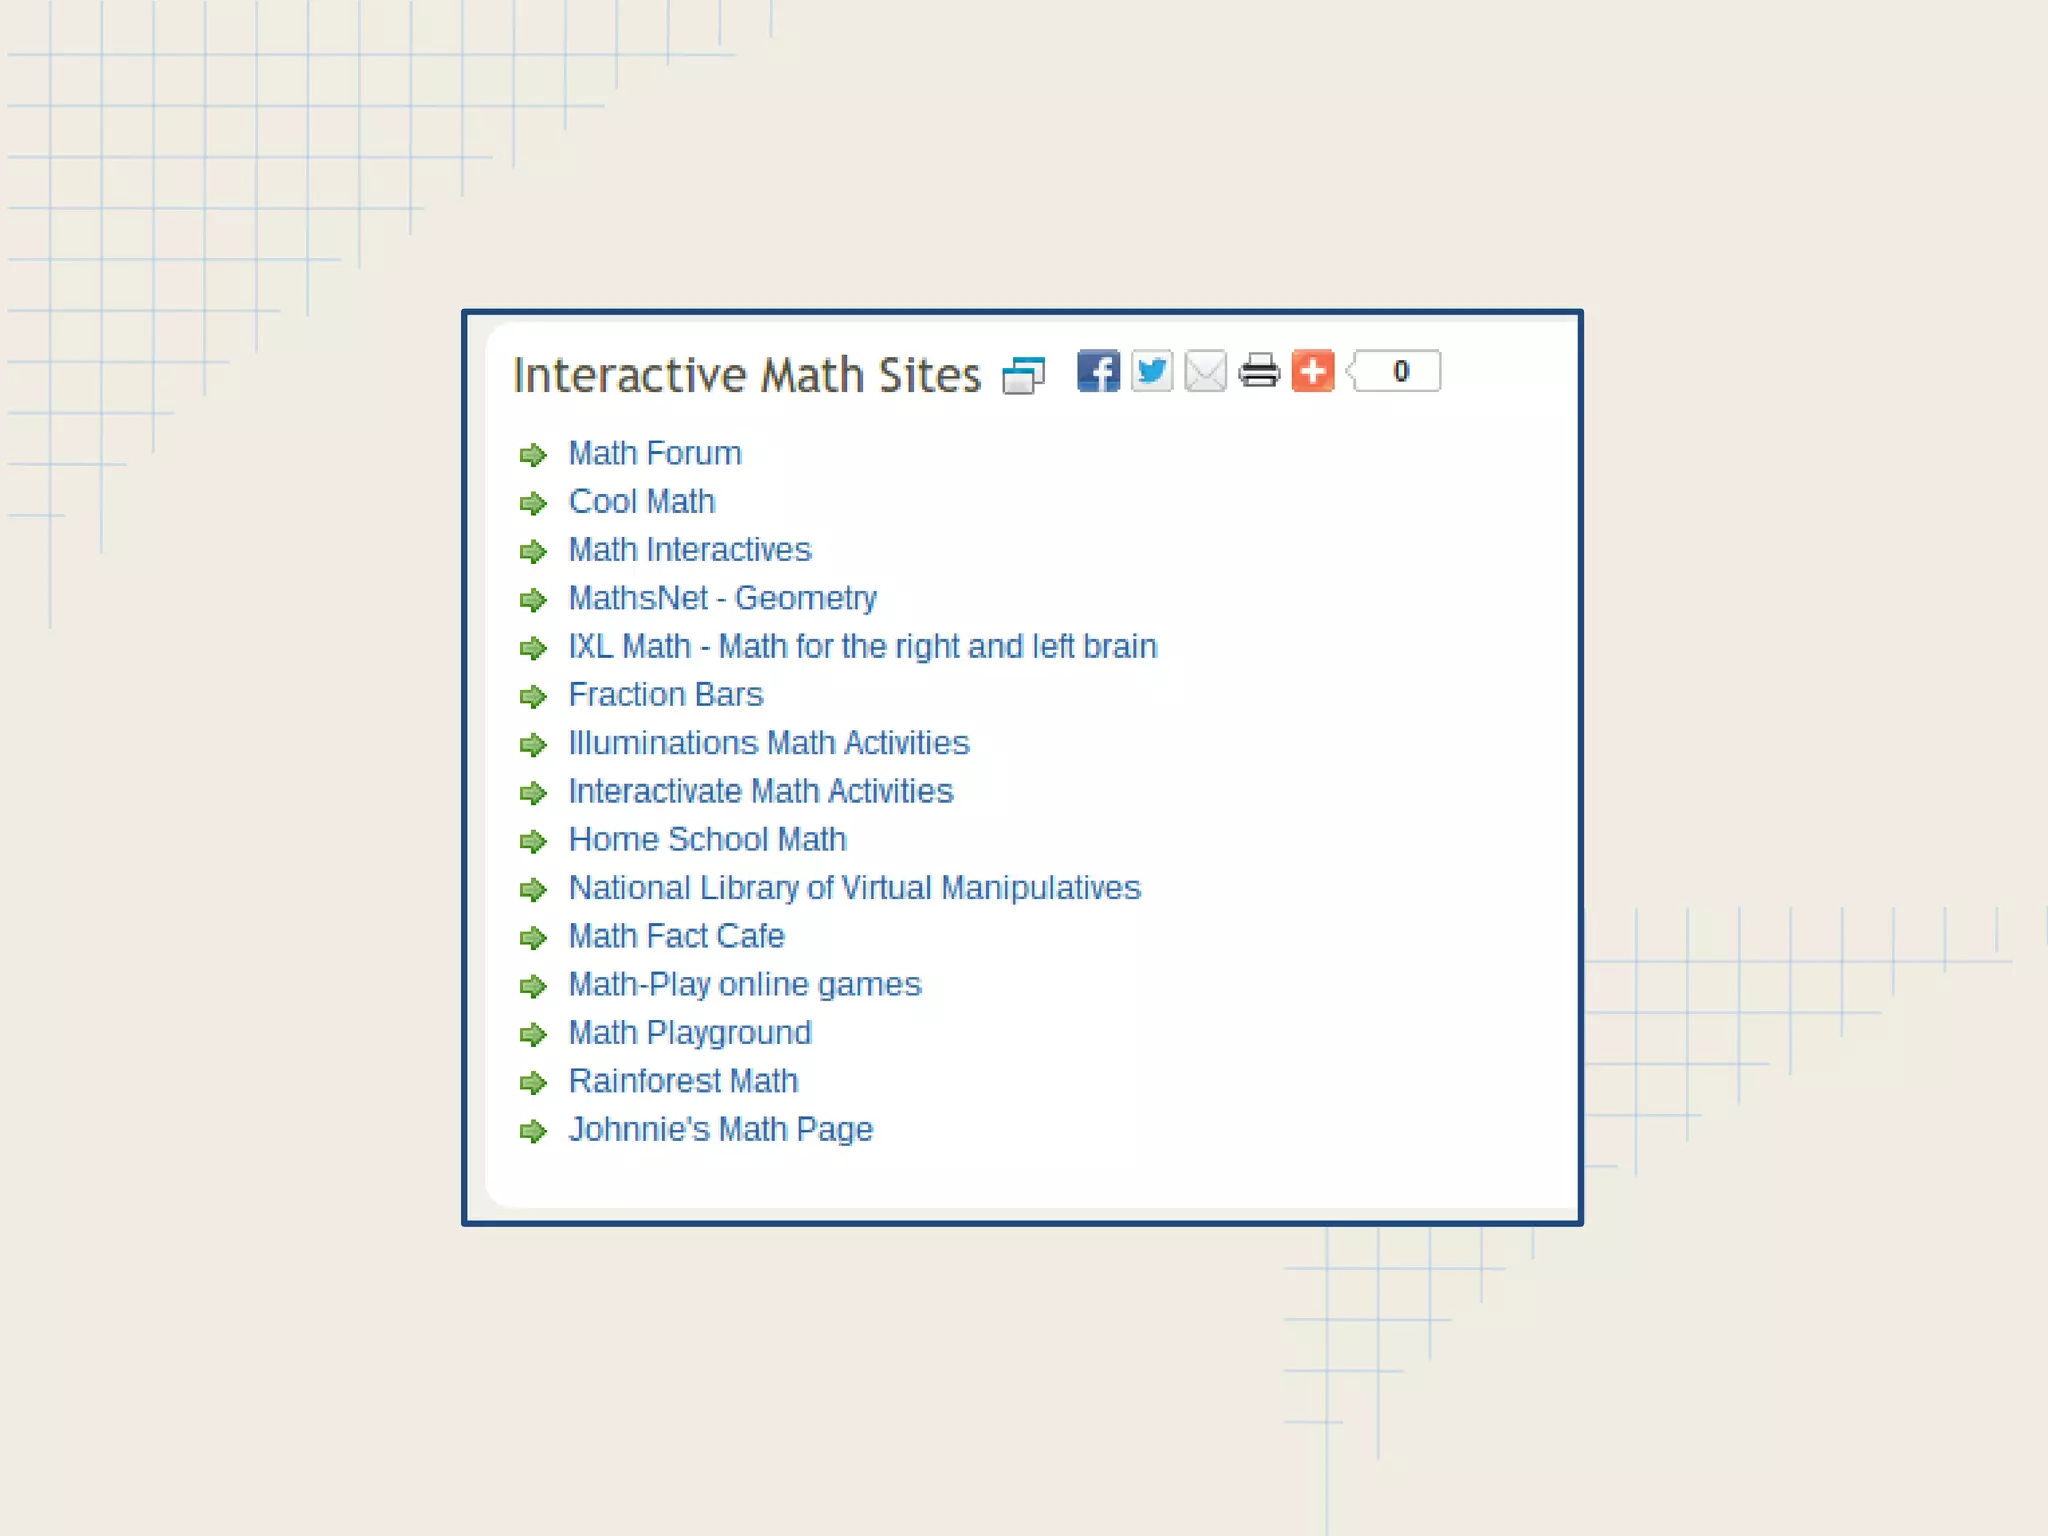This screenshot has width=2048, height=1536.
Task: Click the printer icon
Action: (x=1259, y=371)
